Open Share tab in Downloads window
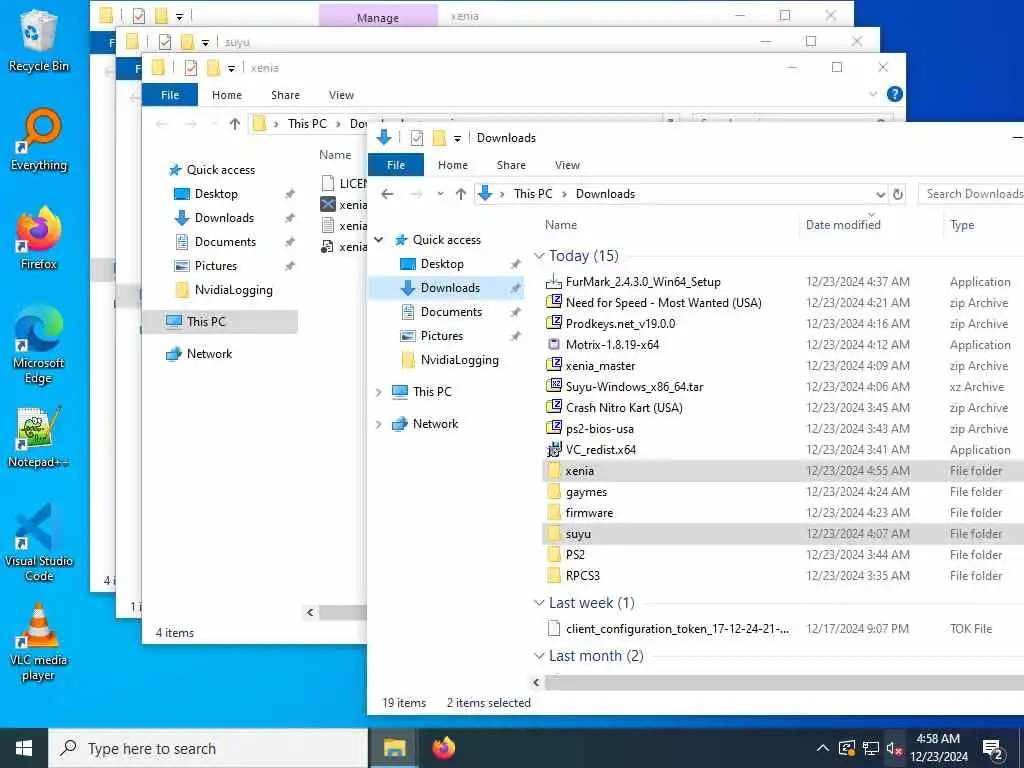1024x768 pixels. coord(511,165)
